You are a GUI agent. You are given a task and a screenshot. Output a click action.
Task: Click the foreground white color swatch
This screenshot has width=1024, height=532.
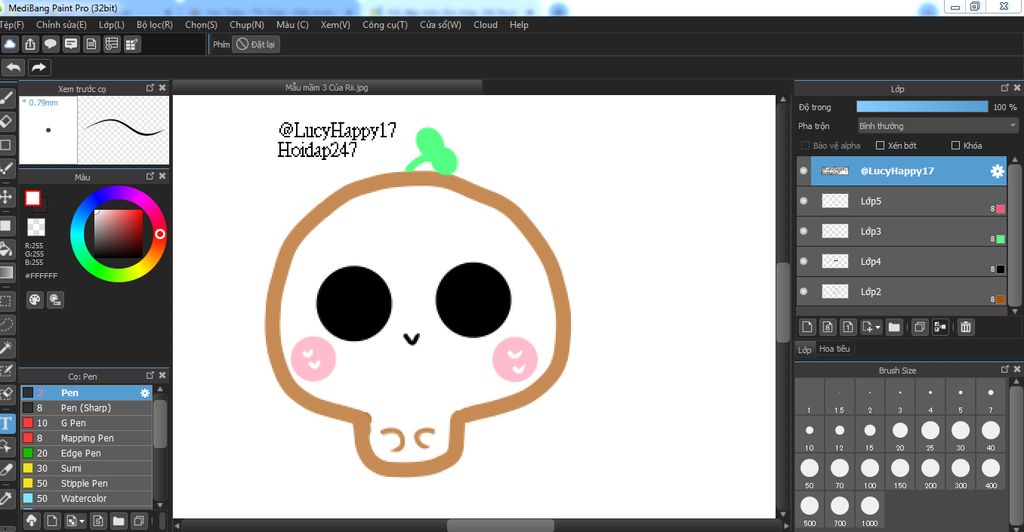pyautogui.click(x=33, y=198)
